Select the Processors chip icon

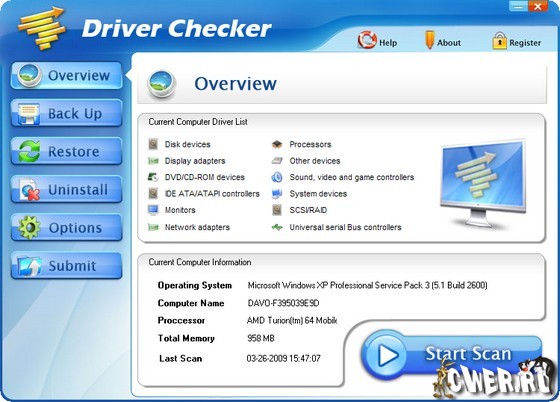click(277, 144)
